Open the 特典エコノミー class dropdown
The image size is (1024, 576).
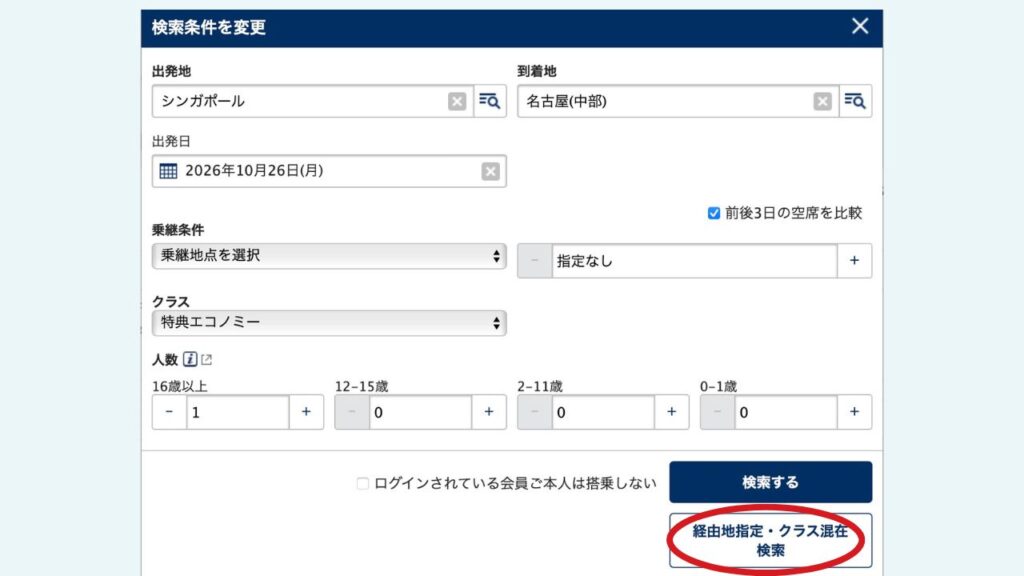[329, 323]
